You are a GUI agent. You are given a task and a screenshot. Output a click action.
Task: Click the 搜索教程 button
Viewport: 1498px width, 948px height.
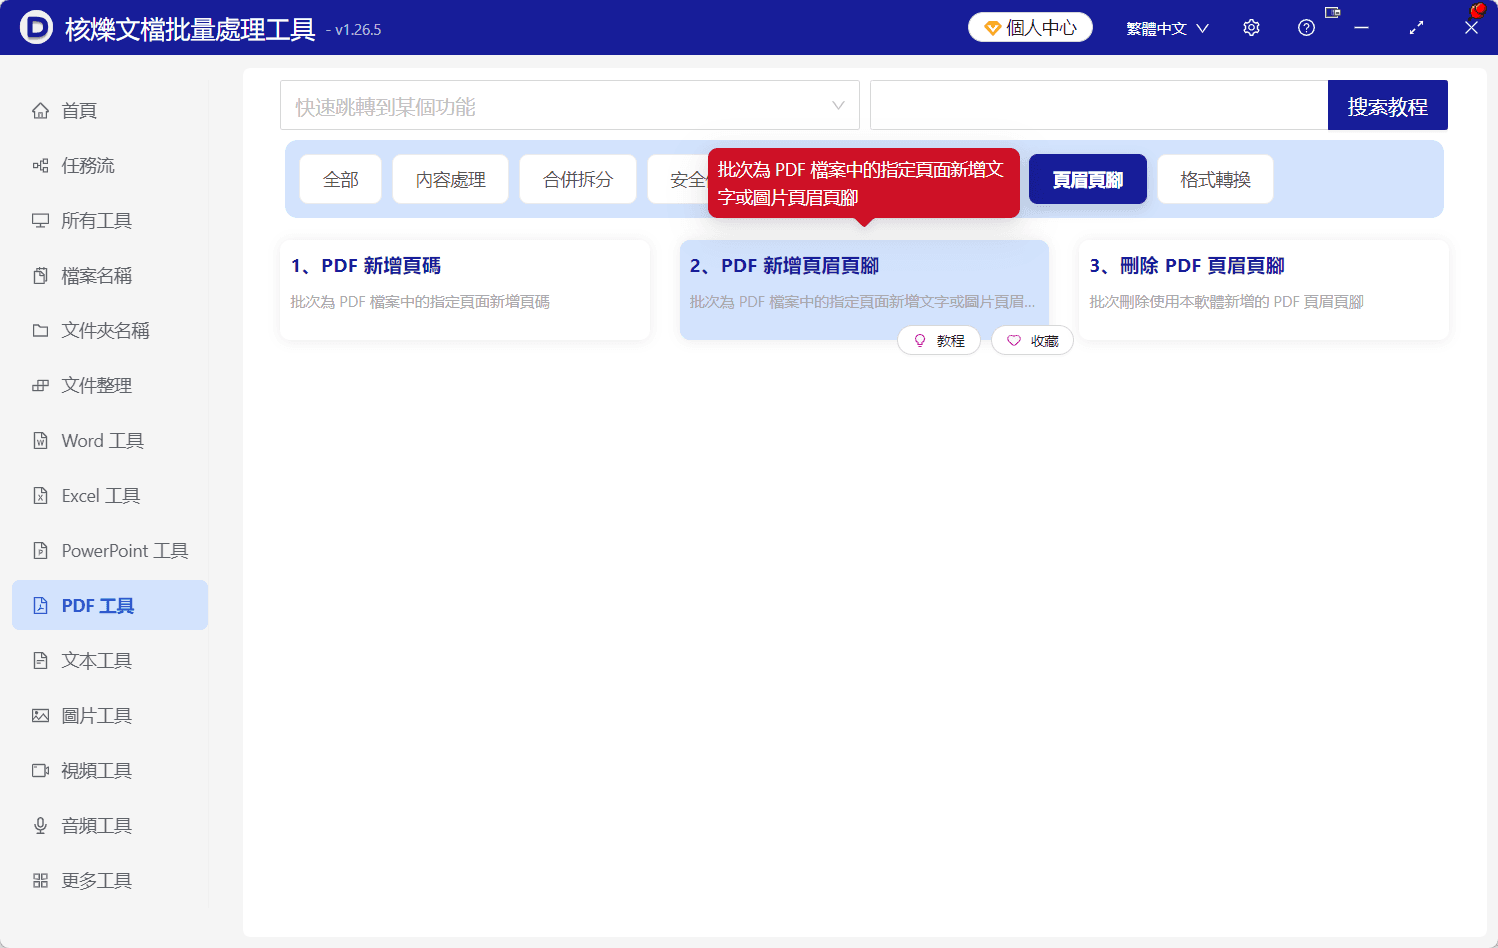pyautogui.click(x=1388, y=105)
